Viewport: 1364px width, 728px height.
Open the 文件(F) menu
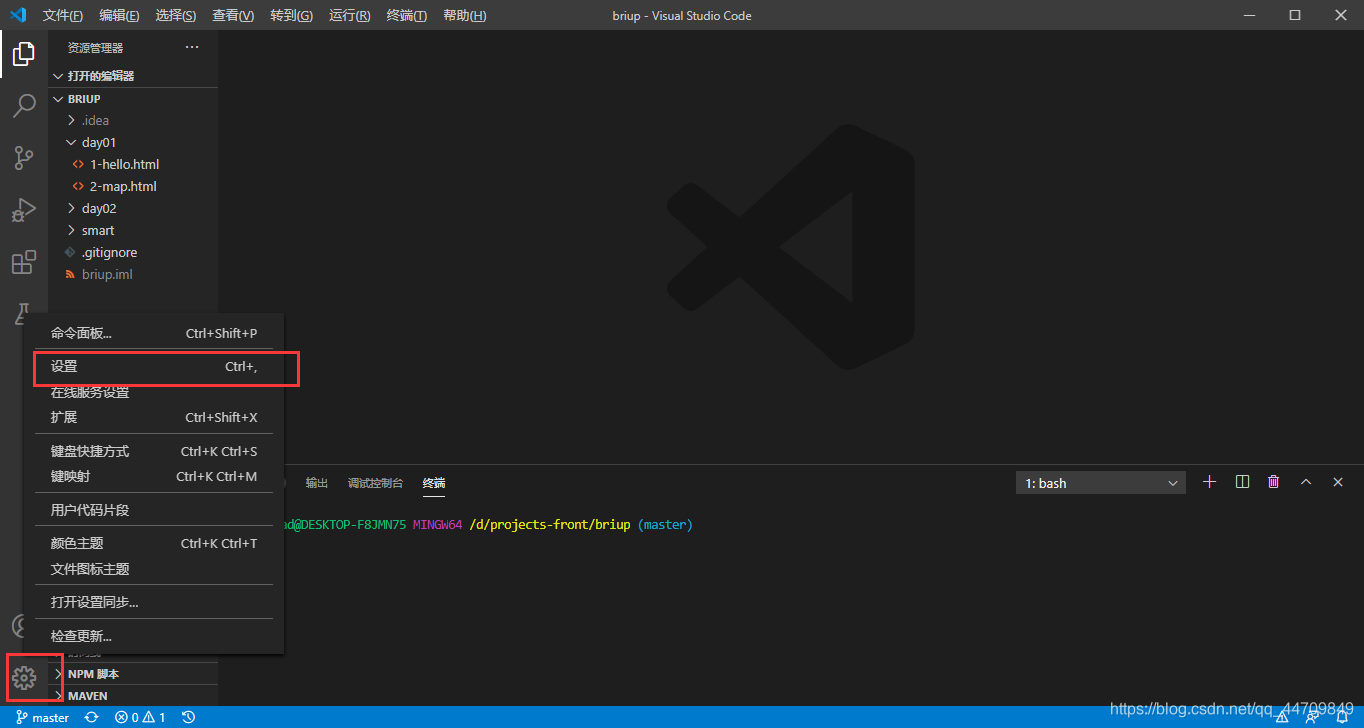point(63,15)
